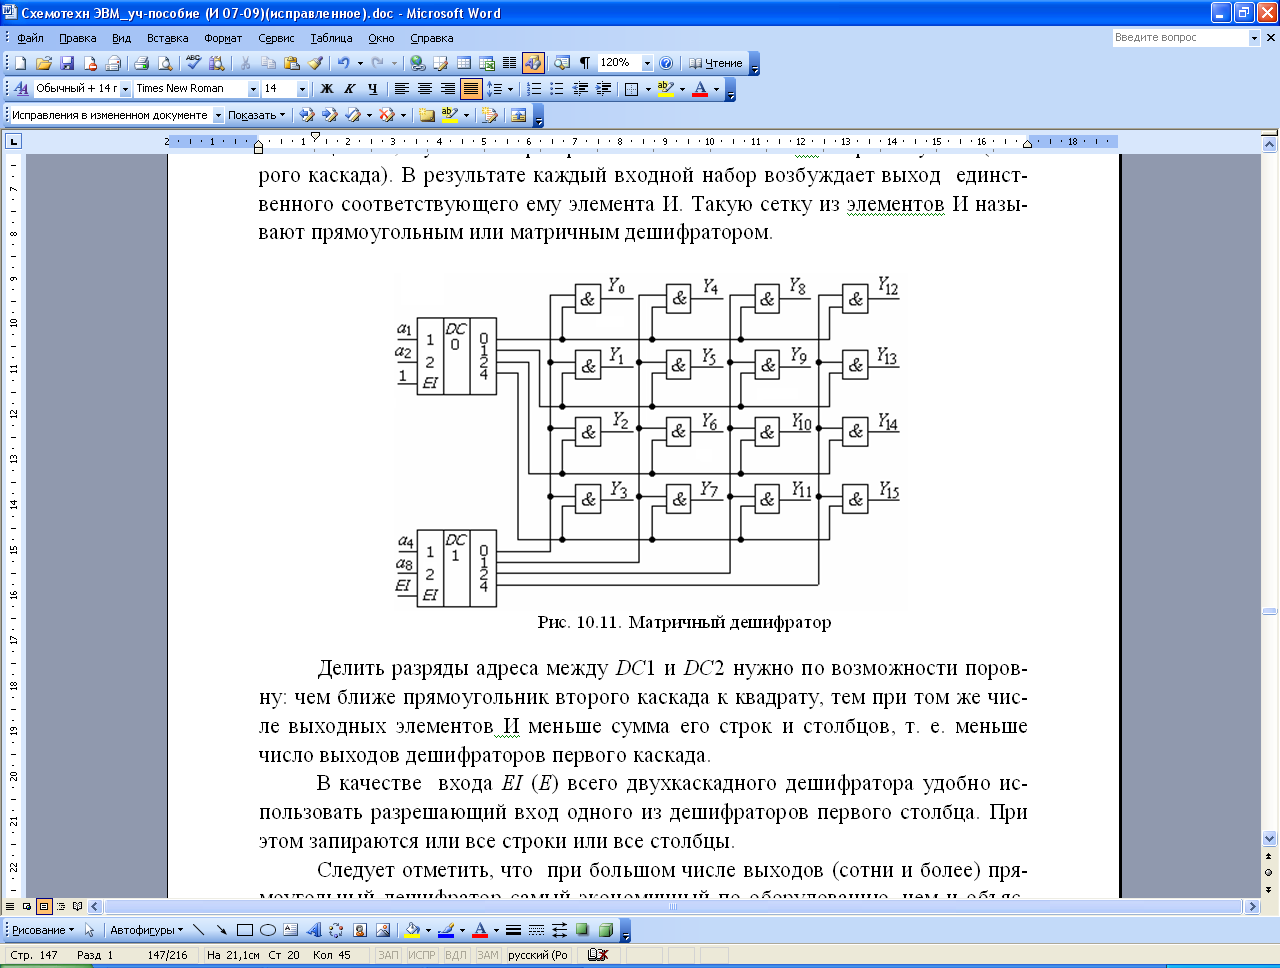Click the Columns icon
The image size is (1280, 968).
click(510, 63)
